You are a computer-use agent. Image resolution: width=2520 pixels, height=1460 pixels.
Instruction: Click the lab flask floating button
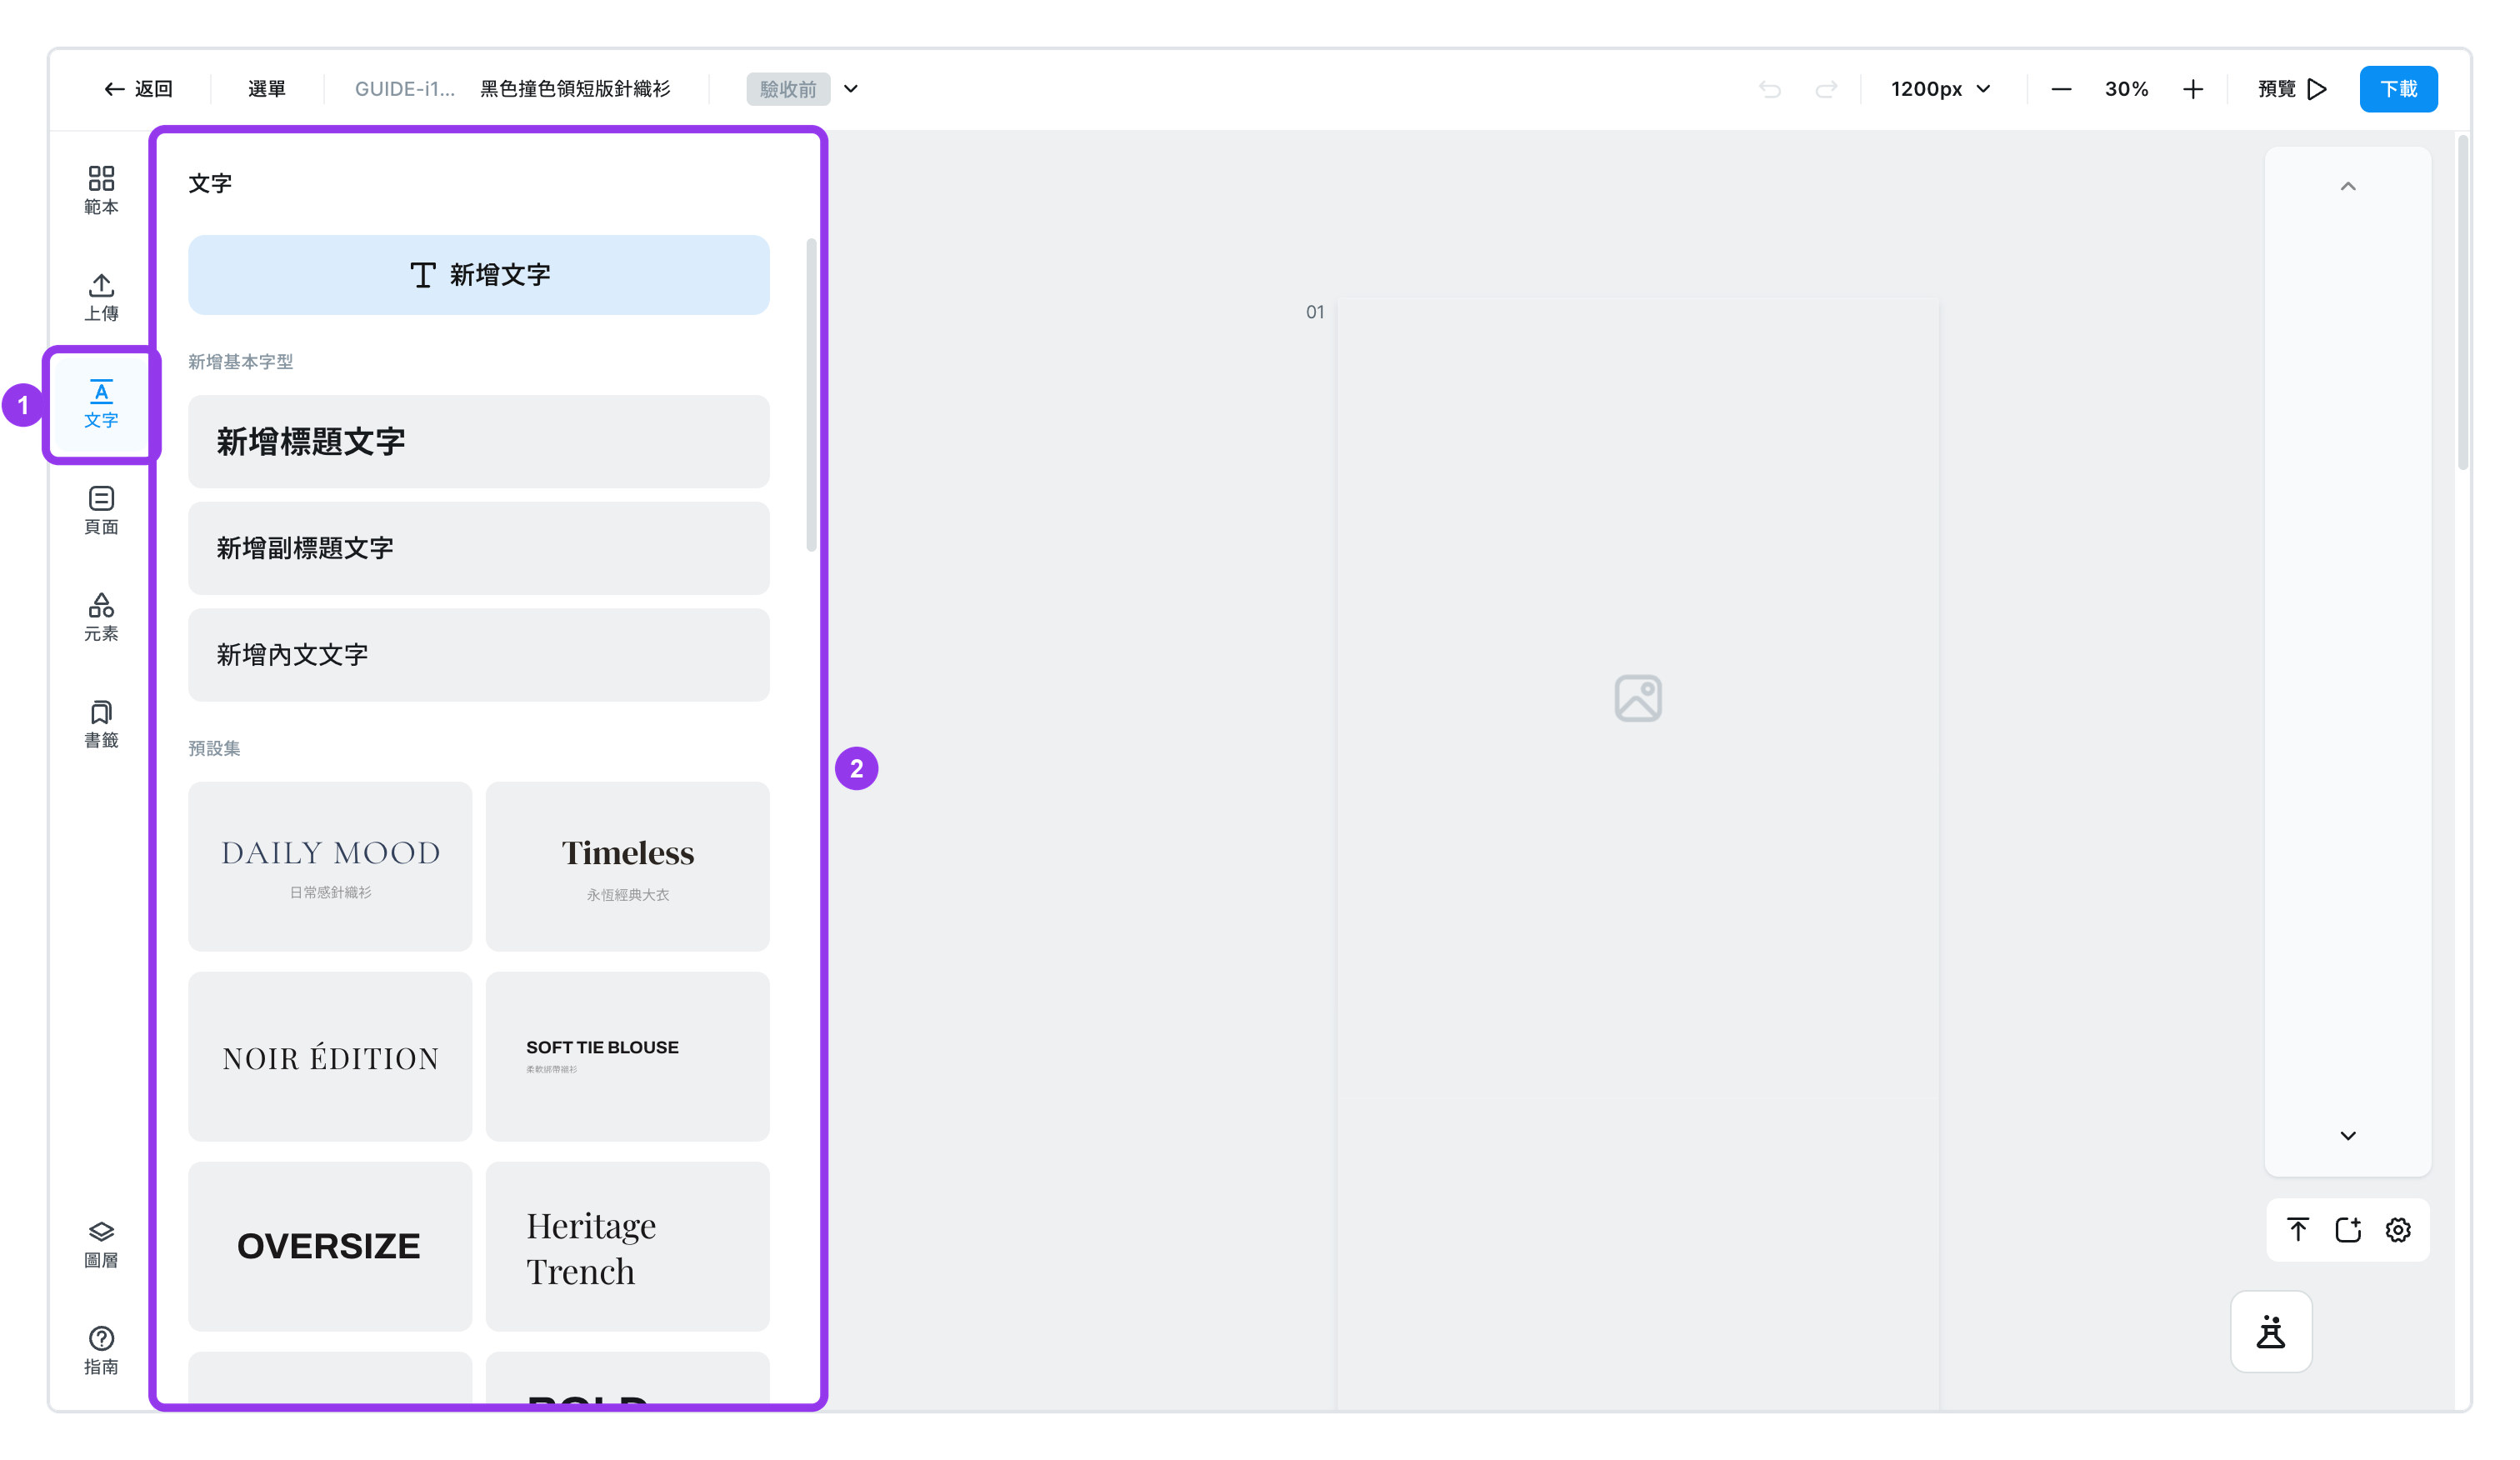coord(2271,1331)
